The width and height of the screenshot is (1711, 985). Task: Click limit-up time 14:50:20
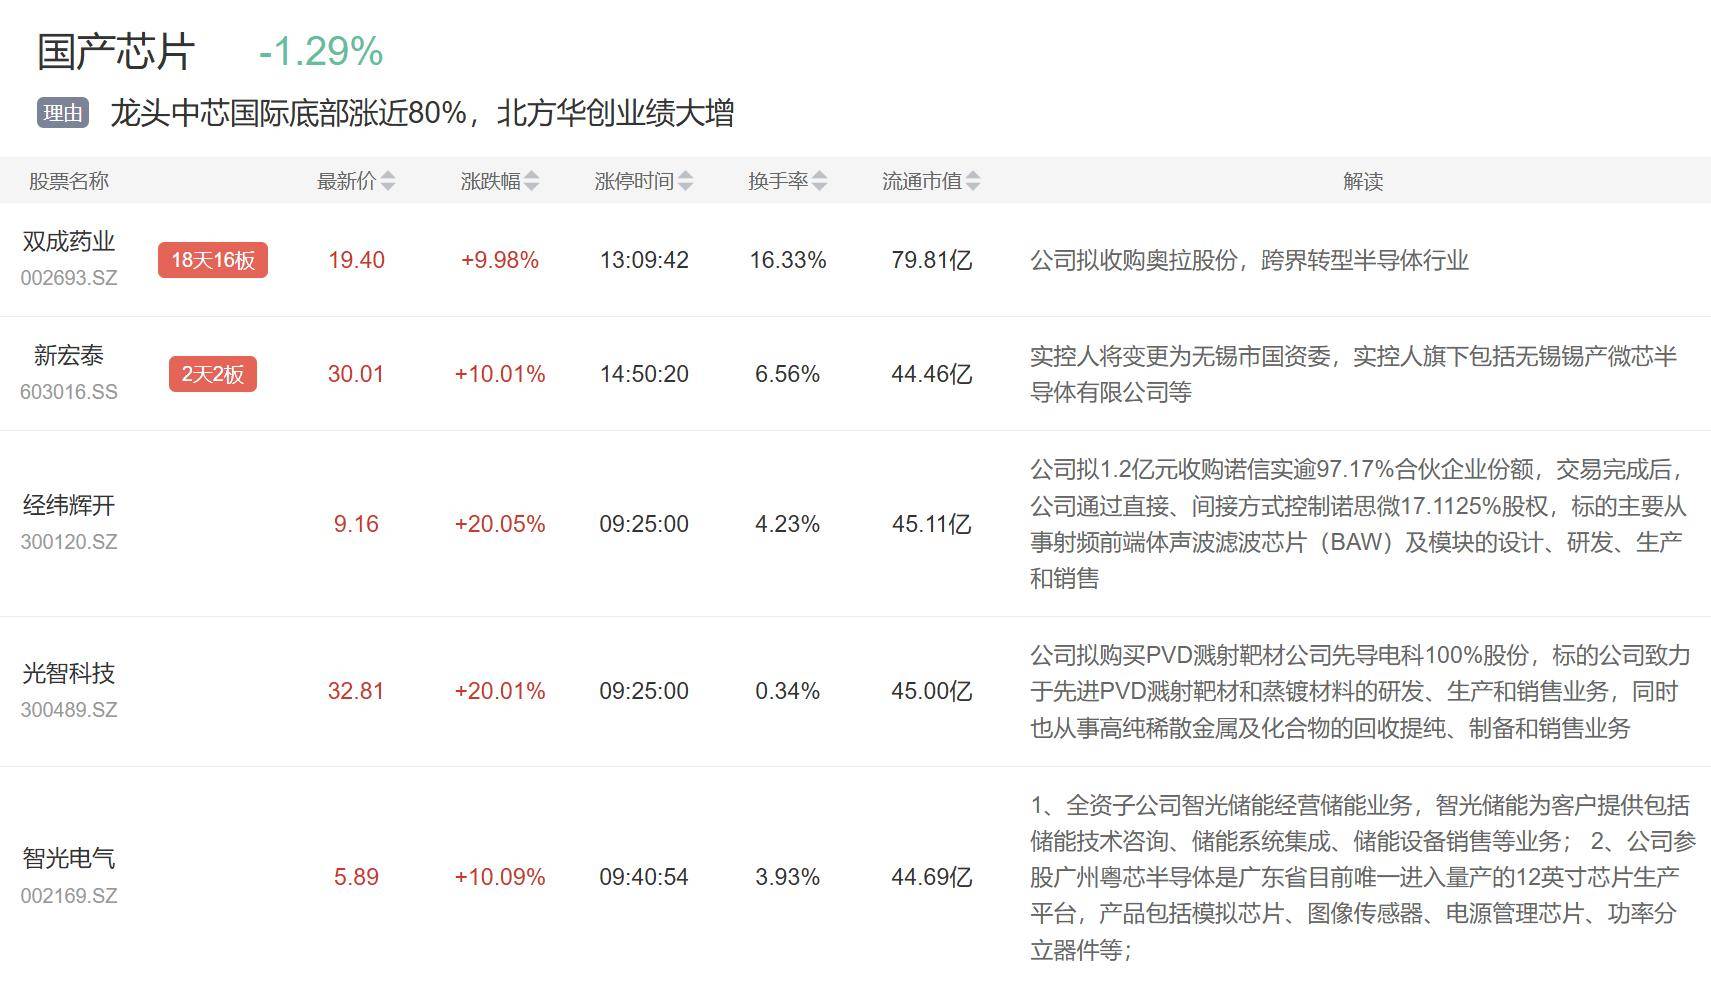point(644,374)
